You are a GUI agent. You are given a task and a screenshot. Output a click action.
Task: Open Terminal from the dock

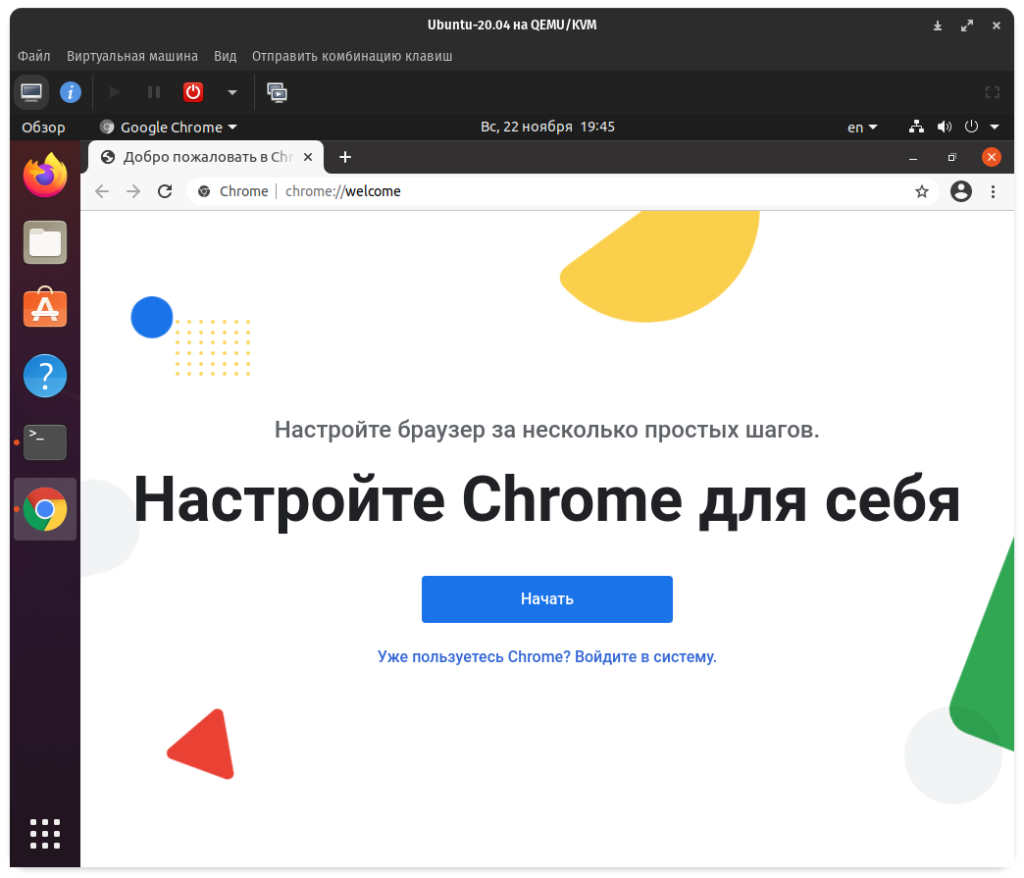45,442
